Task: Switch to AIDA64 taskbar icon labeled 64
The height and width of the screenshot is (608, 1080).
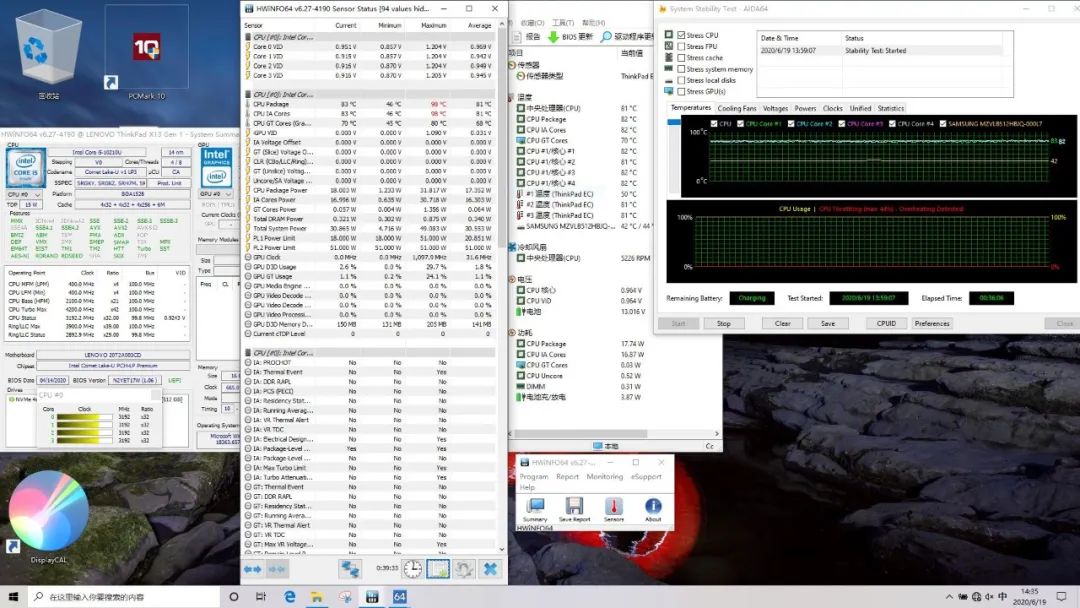Action: pos(399,596)
